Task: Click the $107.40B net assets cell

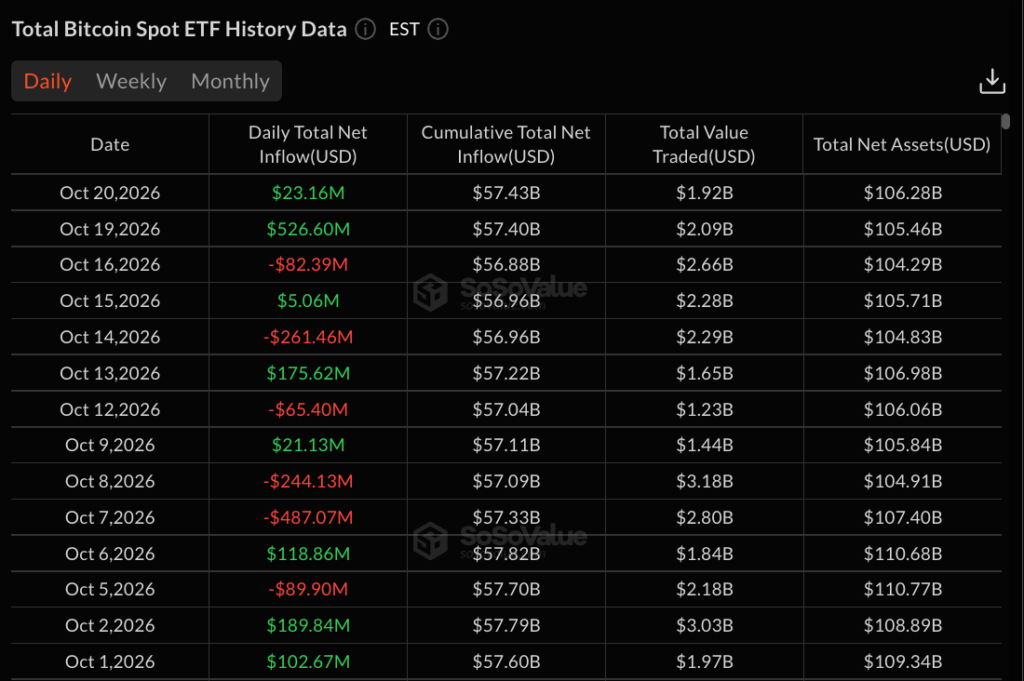Action: (x=903, y=517)
